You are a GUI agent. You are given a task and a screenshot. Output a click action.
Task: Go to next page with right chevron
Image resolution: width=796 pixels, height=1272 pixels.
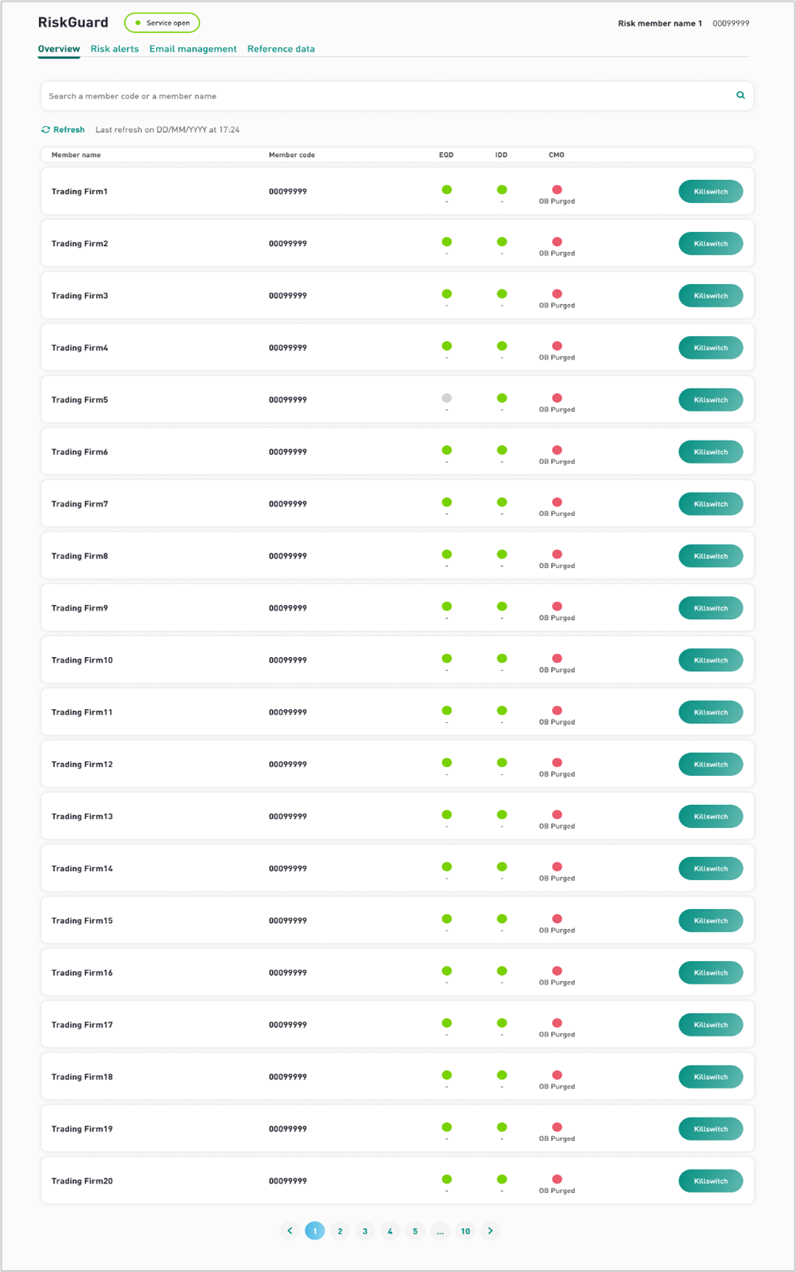point(490,1231)
